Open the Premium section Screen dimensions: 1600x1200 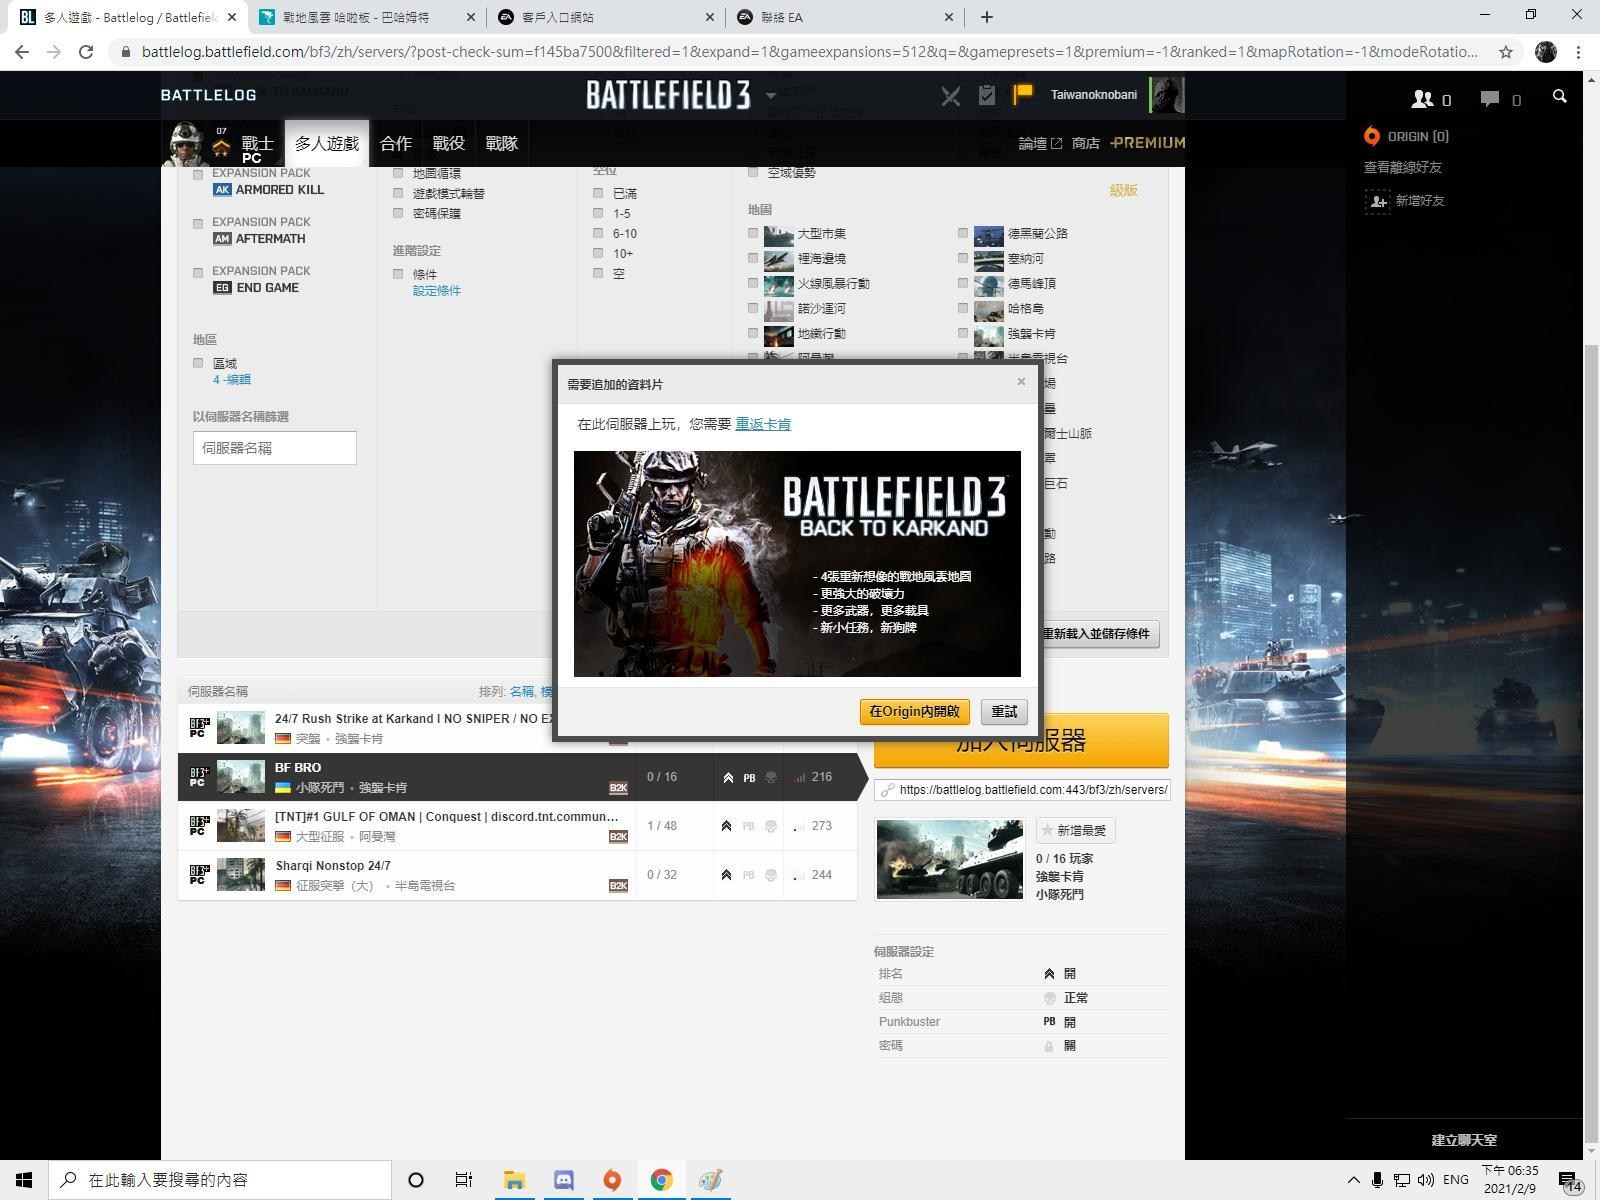(x=1148, y=143)
